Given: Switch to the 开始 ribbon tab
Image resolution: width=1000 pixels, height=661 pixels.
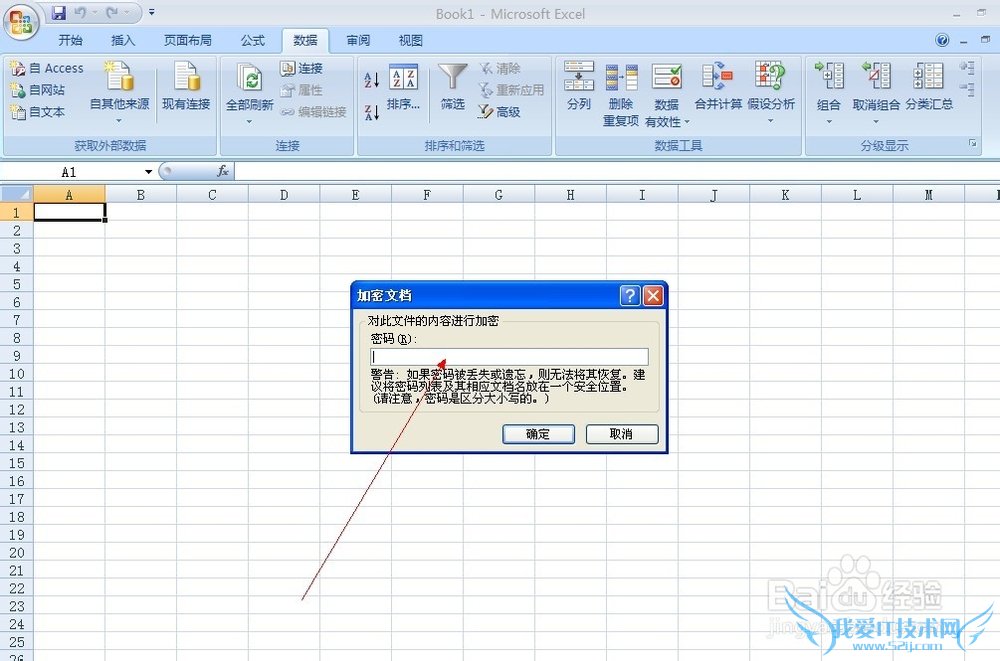Looking at the screenshot, I should coord(70,41).
